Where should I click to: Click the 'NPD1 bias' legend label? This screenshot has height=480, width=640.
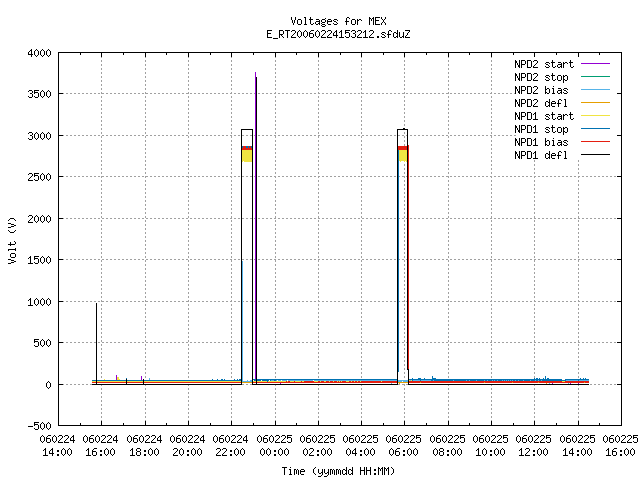541,142
